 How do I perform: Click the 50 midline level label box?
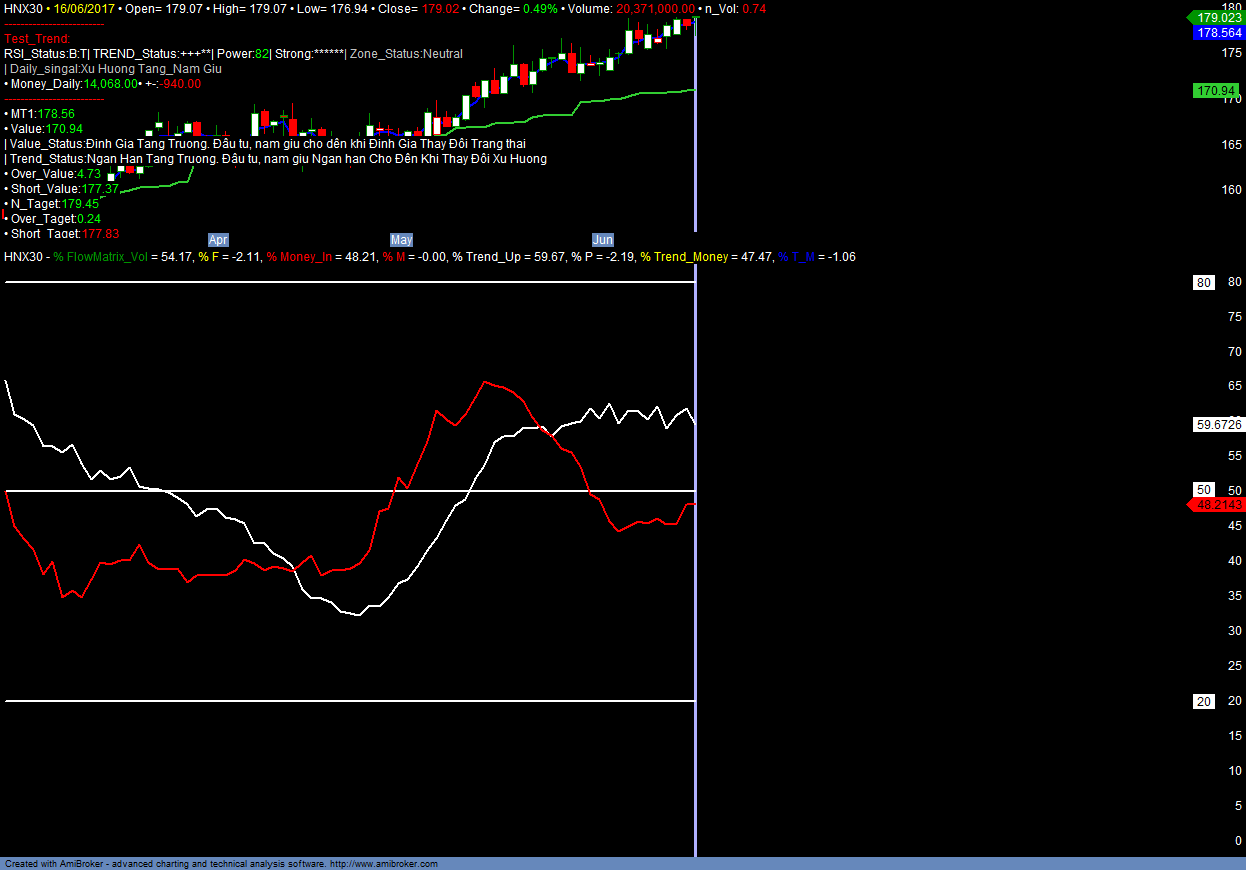[x=1204, y=490]
